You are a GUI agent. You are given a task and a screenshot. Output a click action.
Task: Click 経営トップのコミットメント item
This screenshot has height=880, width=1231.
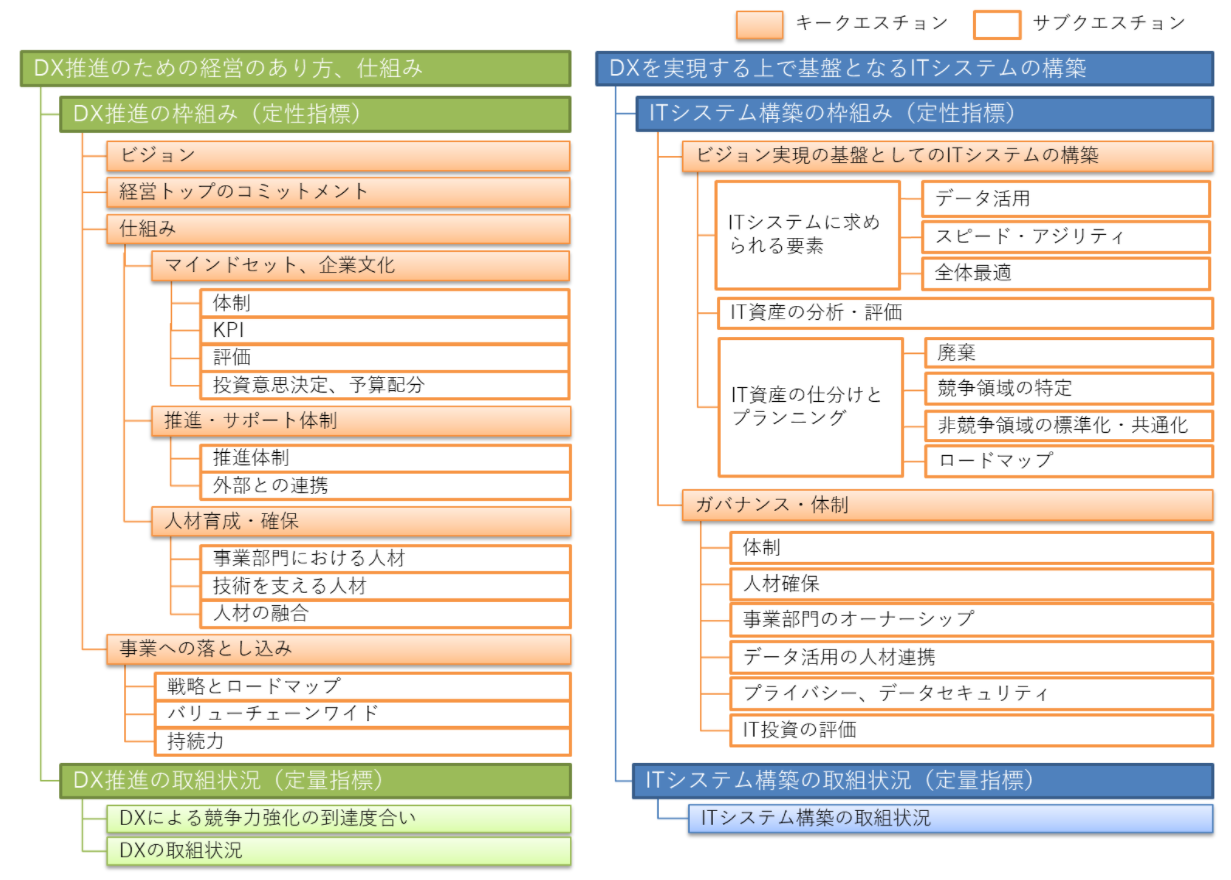[338, 192]
